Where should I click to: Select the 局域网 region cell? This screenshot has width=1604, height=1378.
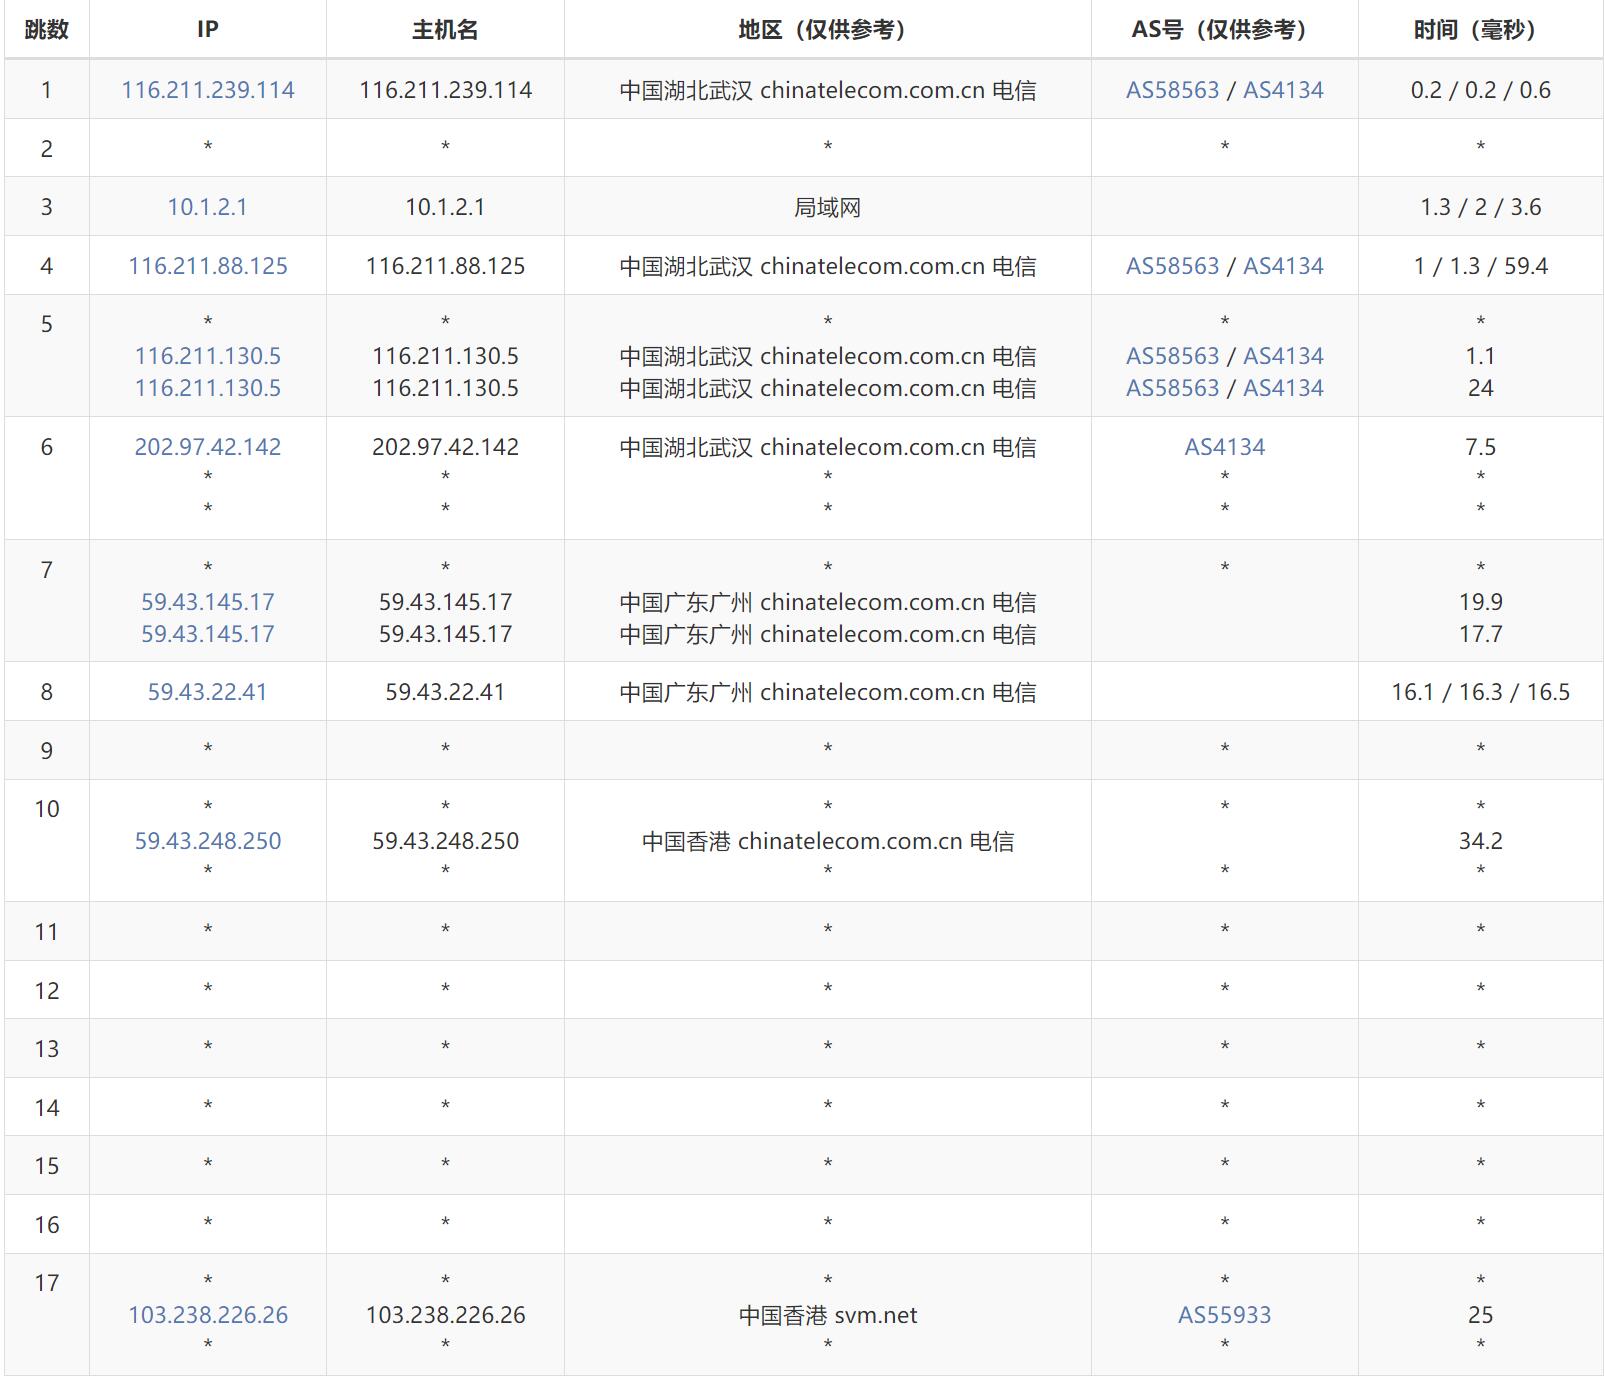tap(827, 207)
